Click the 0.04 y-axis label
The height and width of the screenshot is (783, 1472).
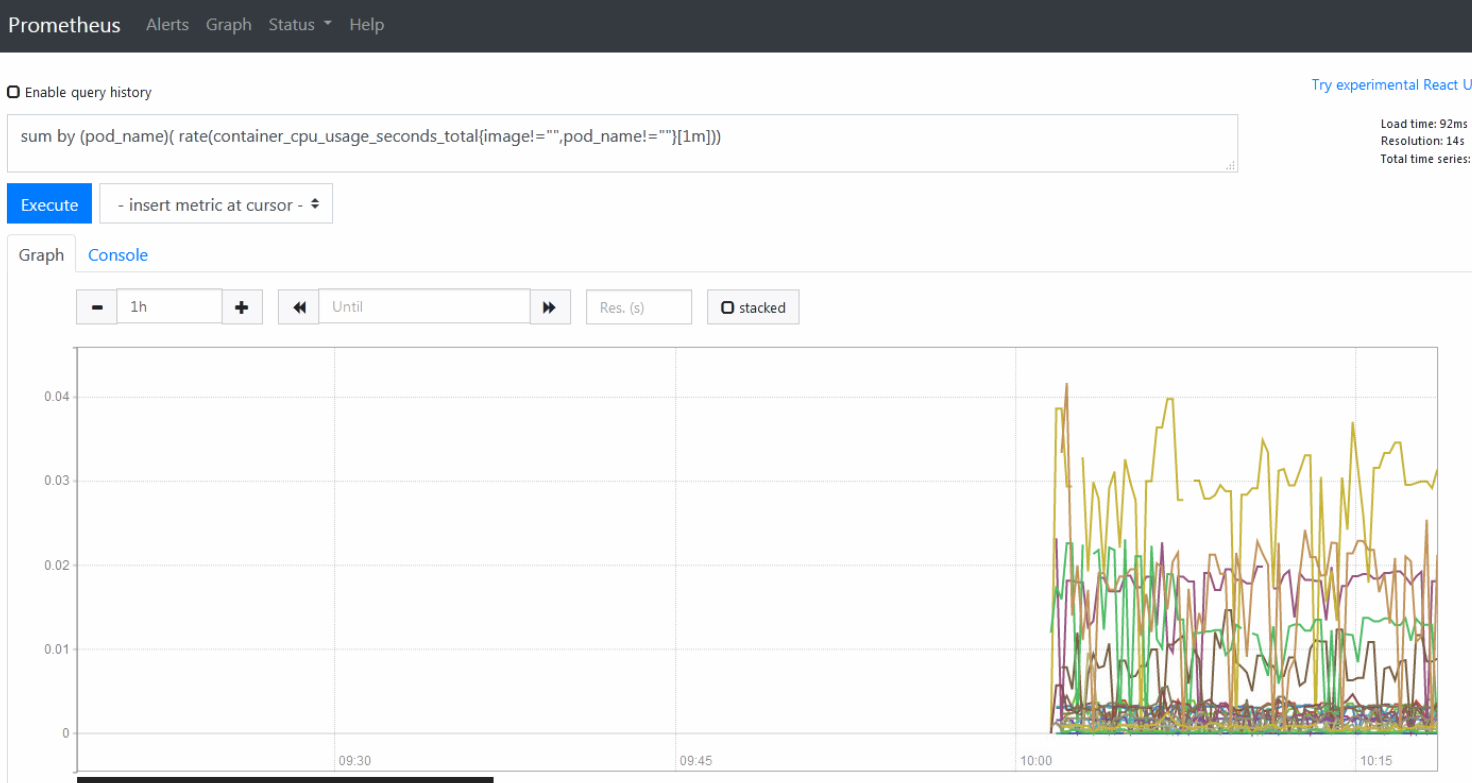coord(57,397)
